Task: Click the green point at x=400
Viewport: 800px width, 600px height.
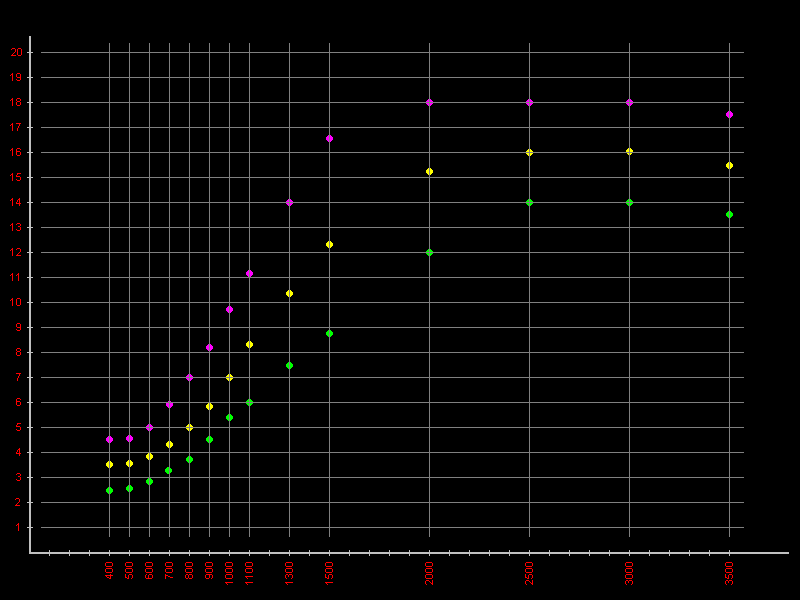Action: pos(109,490)
